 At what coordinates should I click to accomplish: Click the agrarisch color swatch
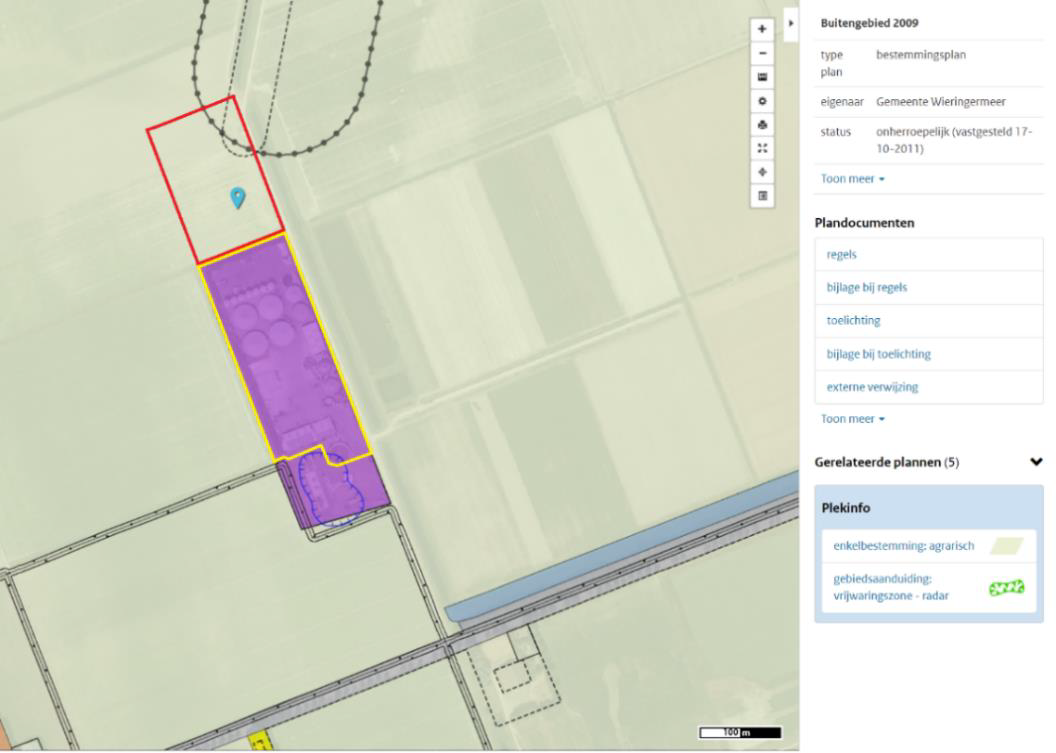[1008, 546]
